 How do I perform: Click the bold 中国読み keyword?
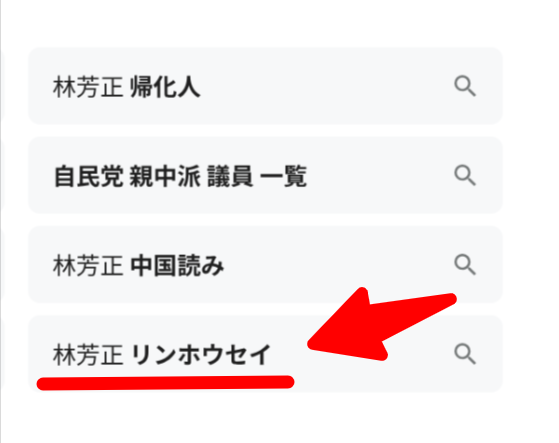[x=177, y=266]
